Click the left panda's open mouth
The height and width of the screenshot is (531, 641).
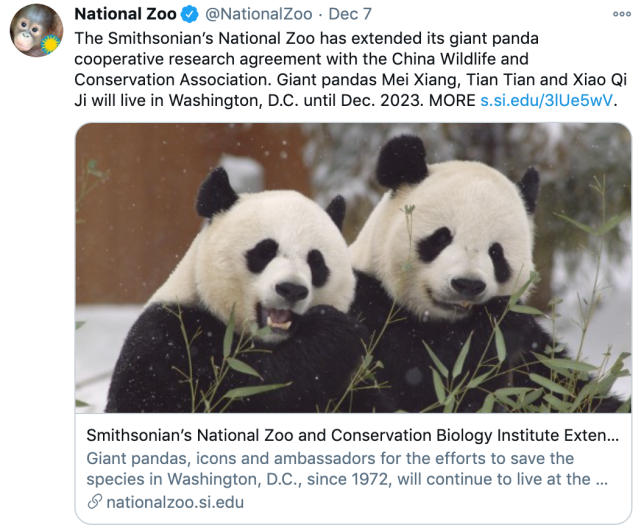(x=279, y=319)
